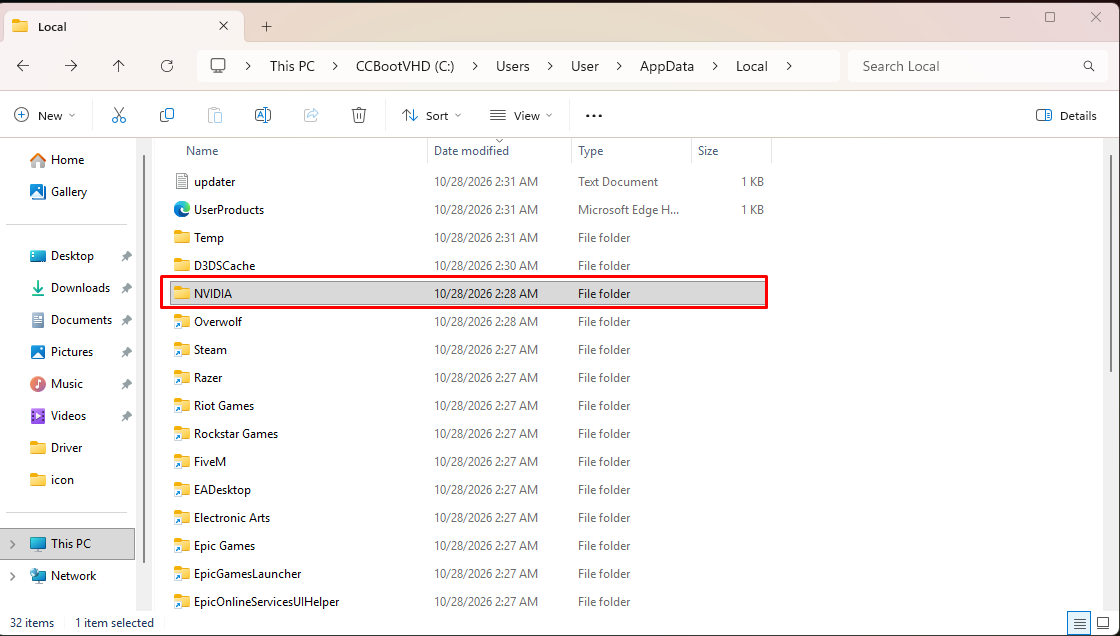
Task: Sort by the Date modified column header
Action: [500, 151]
